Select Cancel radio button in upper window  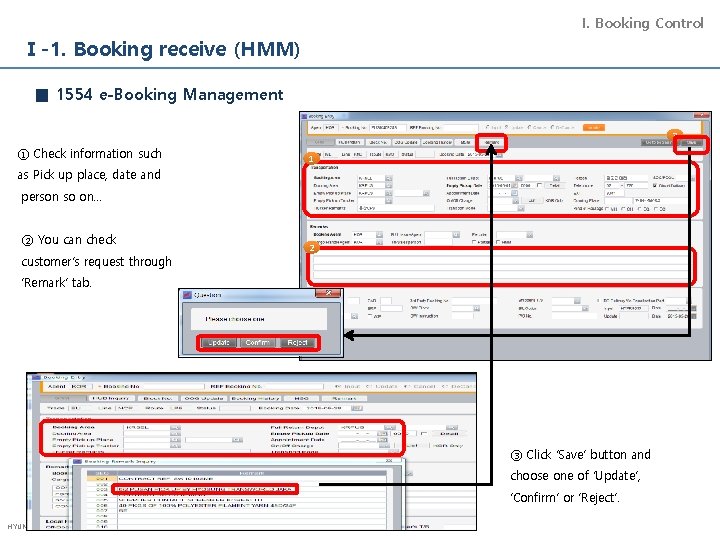pos(529,127)
